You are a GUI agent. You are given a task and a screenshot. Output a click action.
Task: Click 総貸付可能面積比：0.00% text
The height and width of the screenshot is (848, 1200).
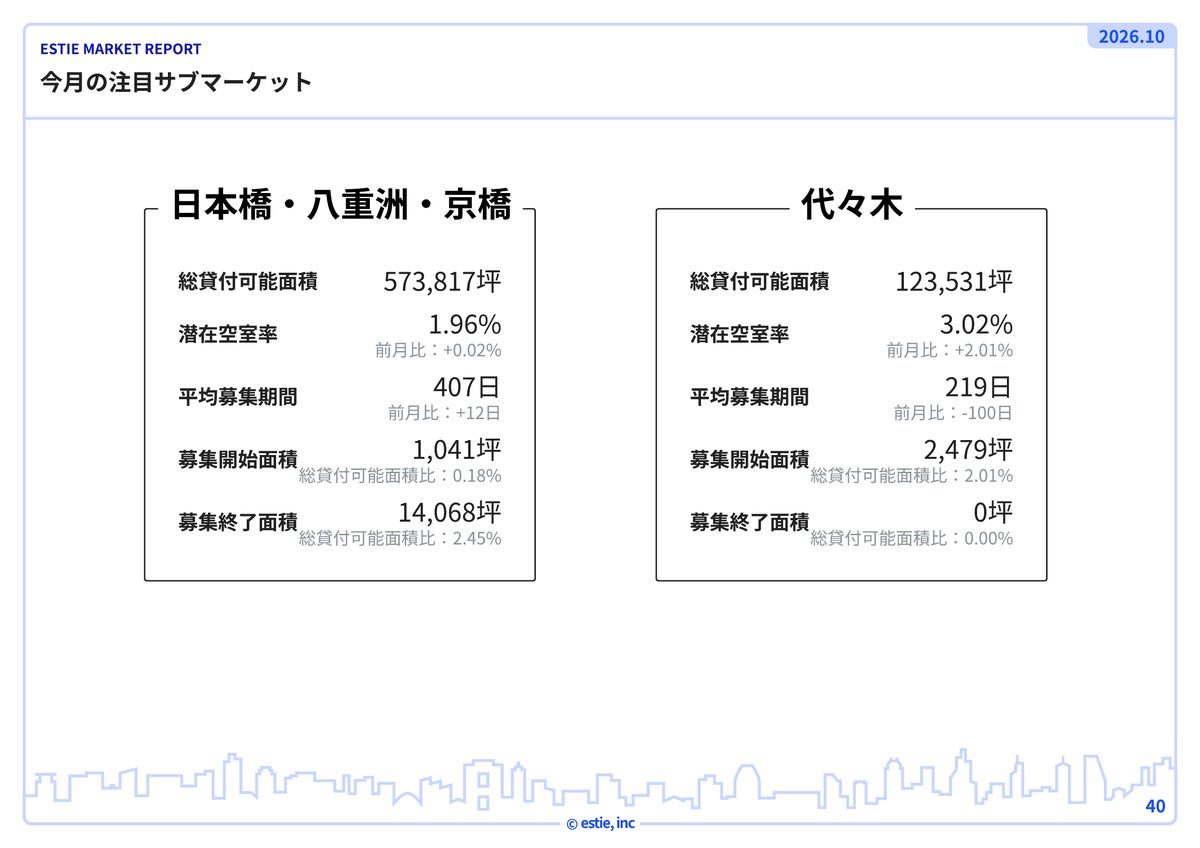tap(912, 538)
